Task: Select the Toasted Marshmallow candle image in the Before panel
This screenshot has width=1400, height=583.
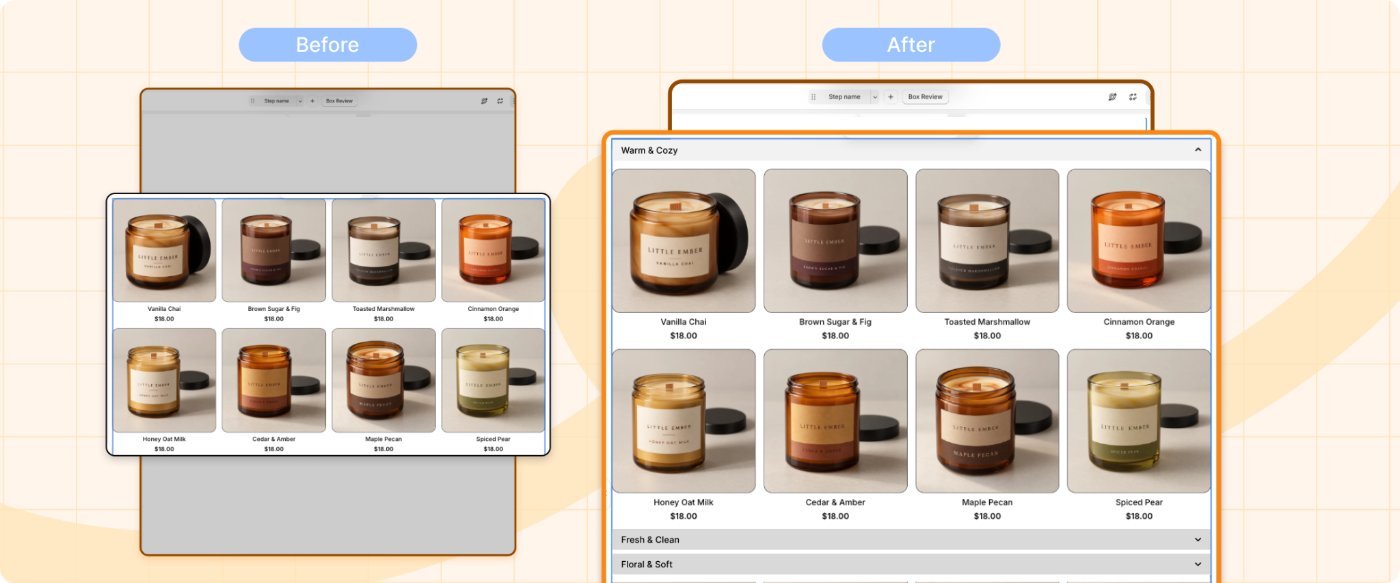Action: coord(384,251)
